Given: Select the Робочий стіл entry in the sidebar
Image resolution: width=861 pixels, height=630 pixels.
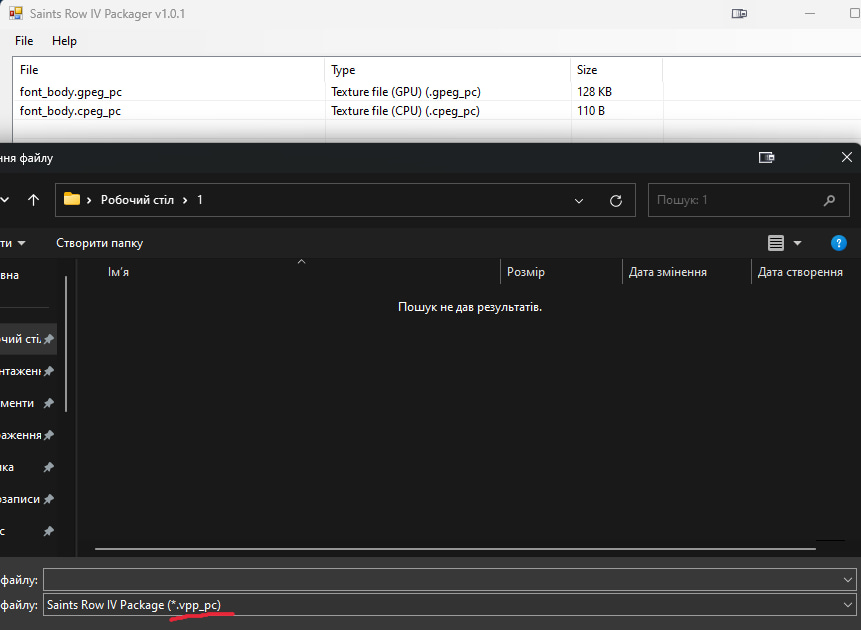Looking at the screenshot, I should click(27, 339).
